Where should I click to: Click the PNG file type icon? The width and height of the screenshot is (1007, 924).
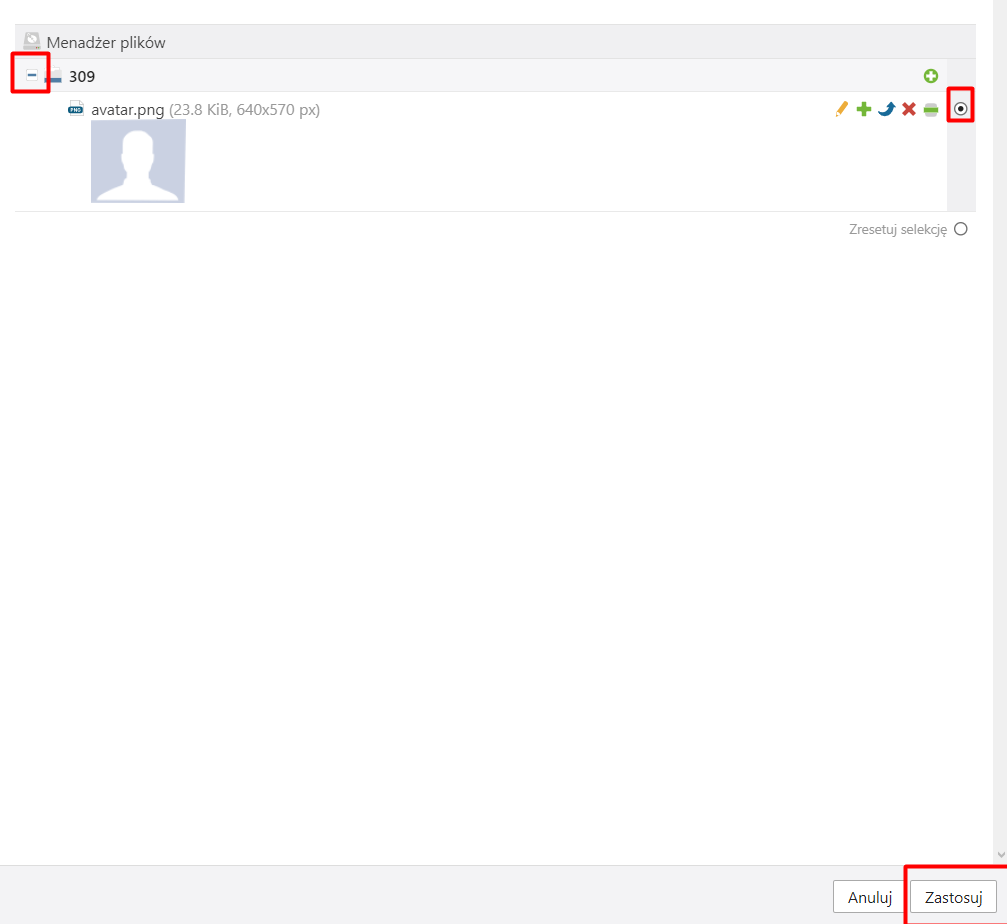[x=76, y=109]
